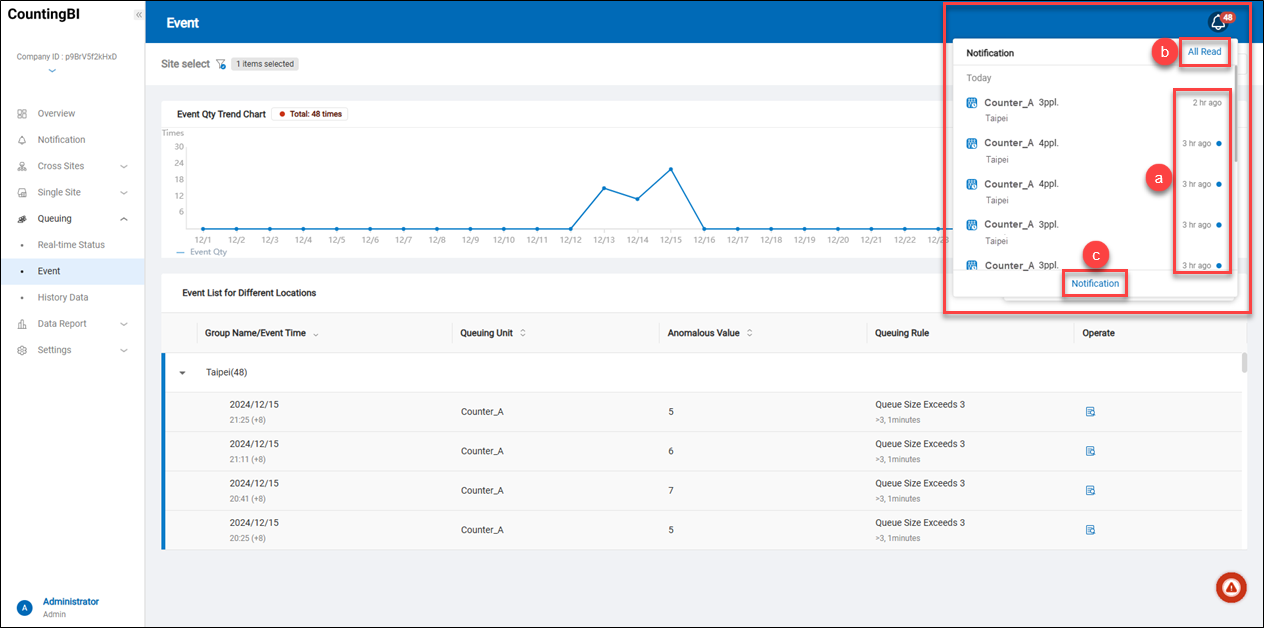Mark notifications as All Read
Screen dimensions: 1264x628
point(1204,52)
